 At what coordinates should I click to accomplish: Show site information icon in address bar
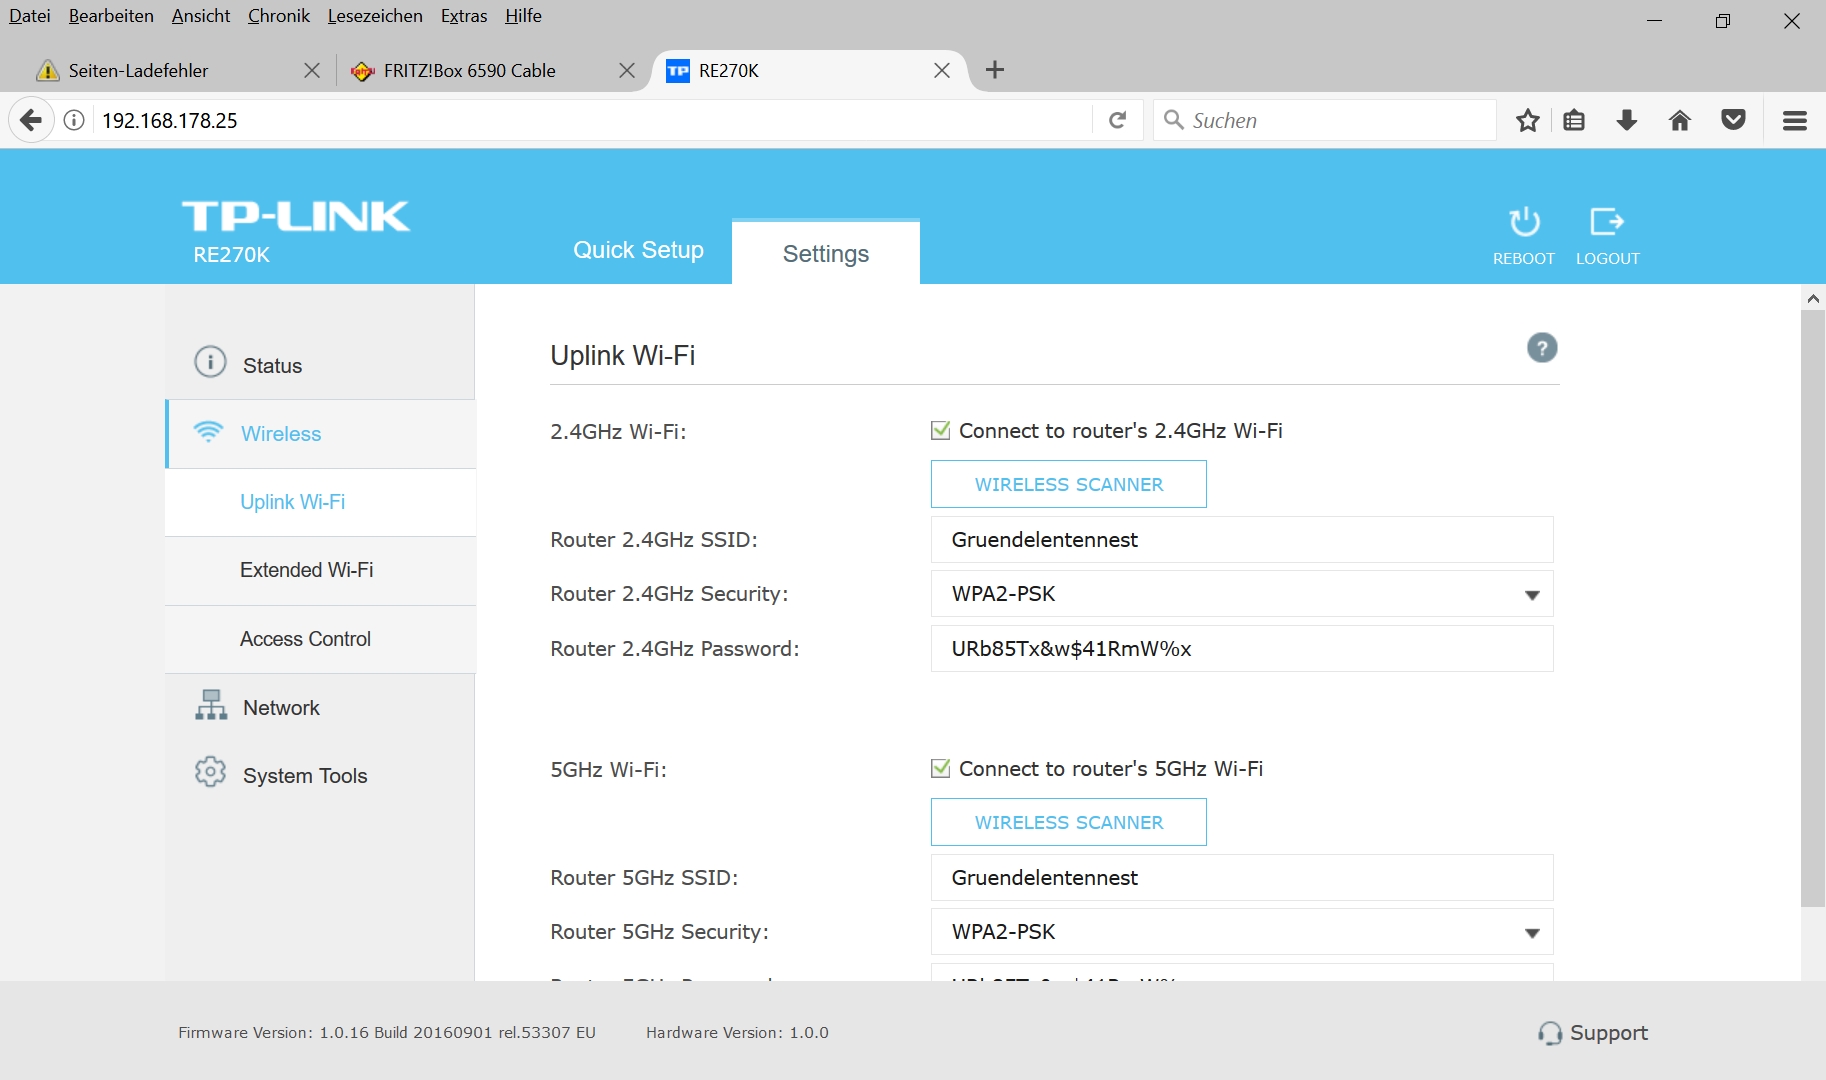pos(74,121)
